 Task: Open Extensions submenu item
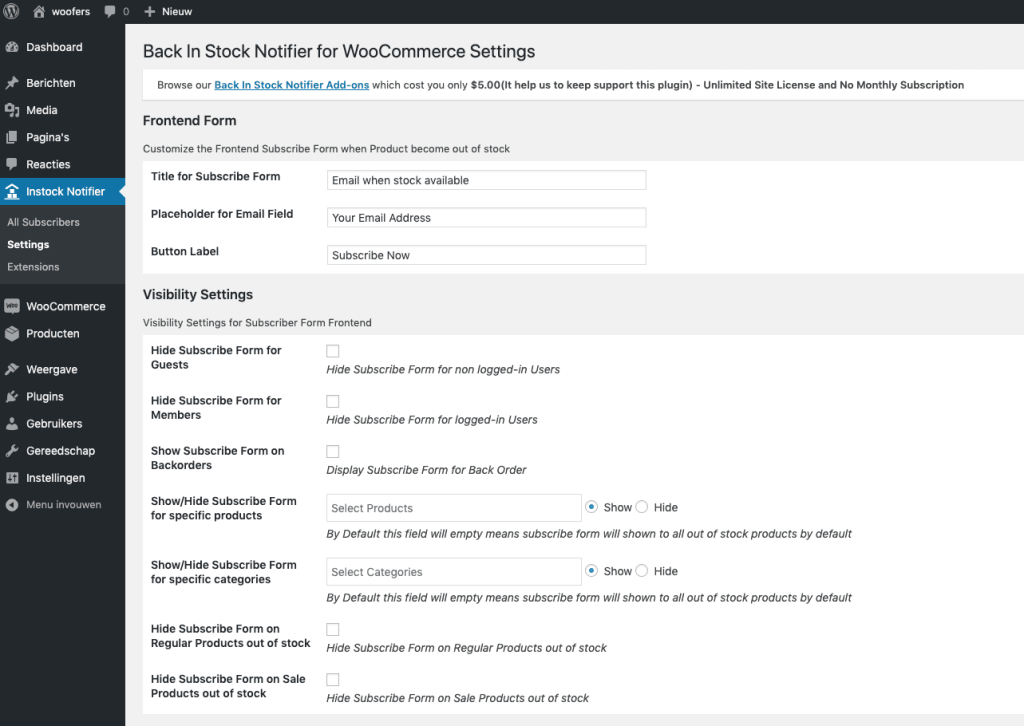pos(33,266)
